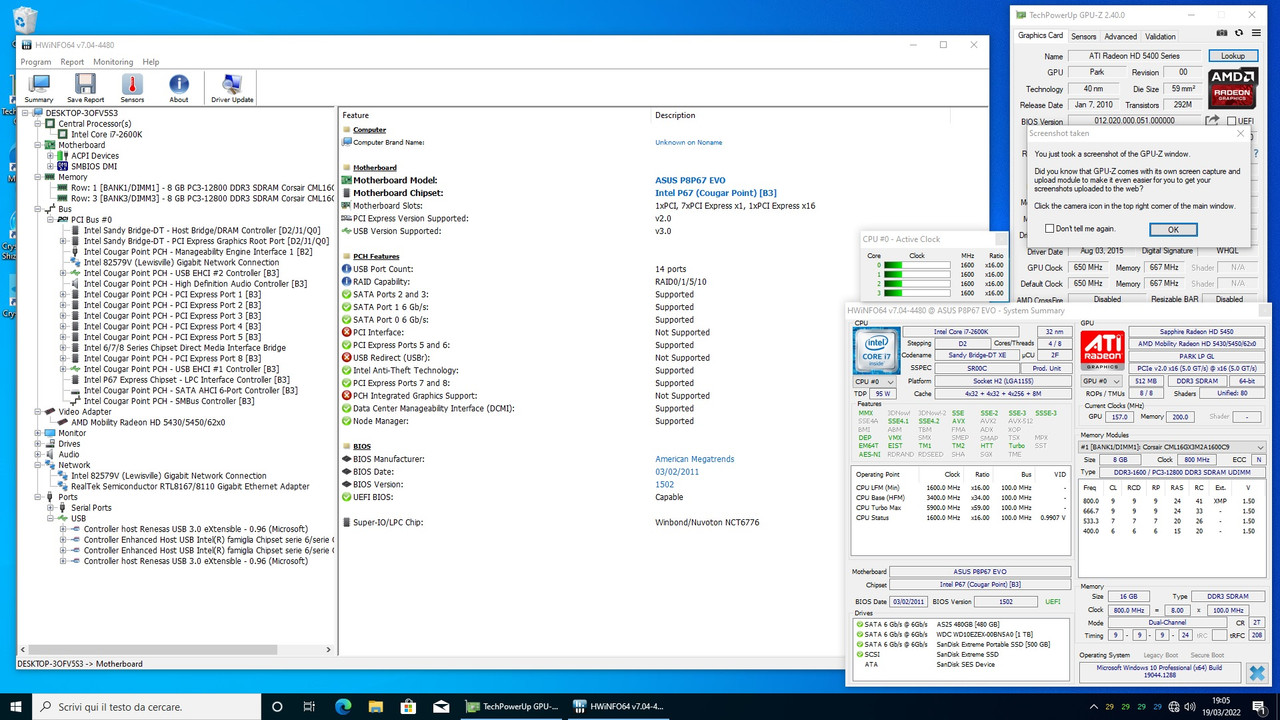Open Microsoft Store from the taskbar

pyautogui.click(x=407, y=706)
